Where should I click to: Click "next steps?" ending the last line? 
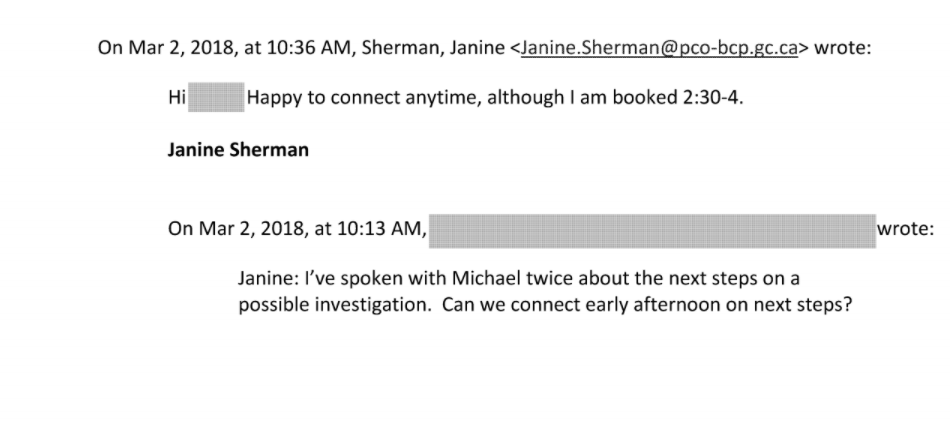tap(806, 305)
